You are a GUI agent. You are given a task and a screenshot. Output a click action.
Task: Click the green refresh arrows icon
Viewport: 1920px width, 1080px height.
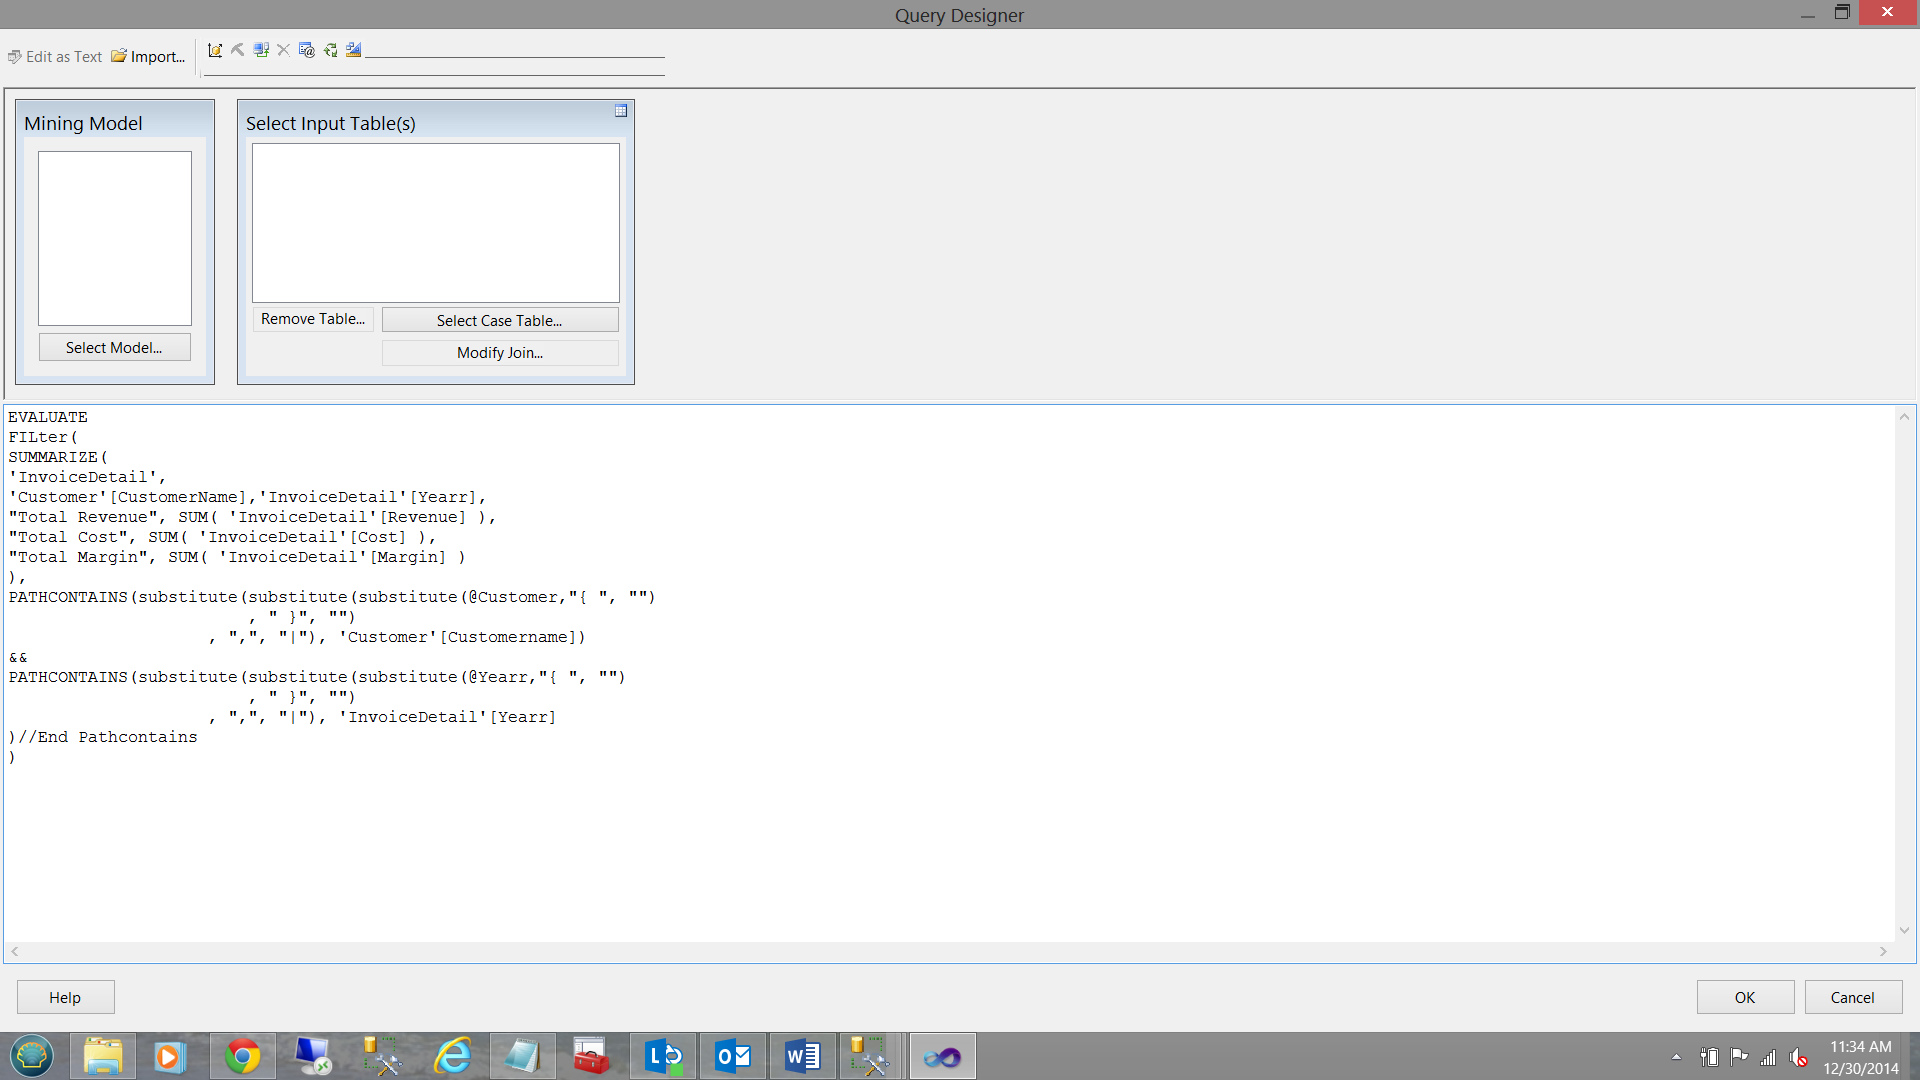pos(330,50)
